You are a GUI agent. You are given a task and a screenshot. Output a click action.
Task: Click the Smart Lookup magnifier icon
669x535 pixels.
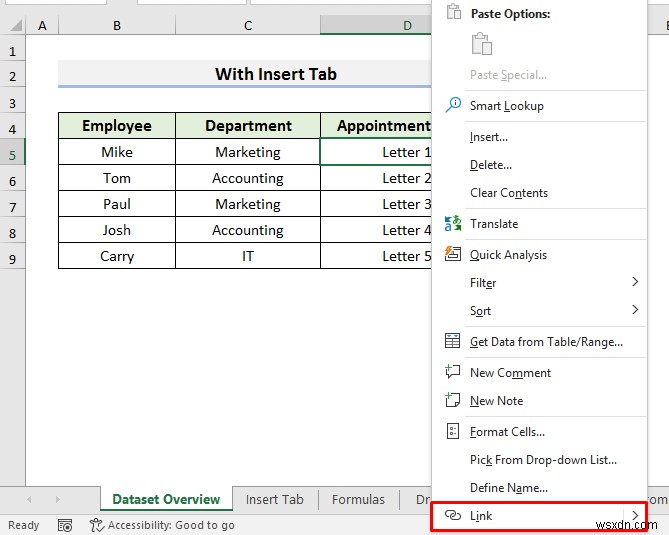pos(453,105)
